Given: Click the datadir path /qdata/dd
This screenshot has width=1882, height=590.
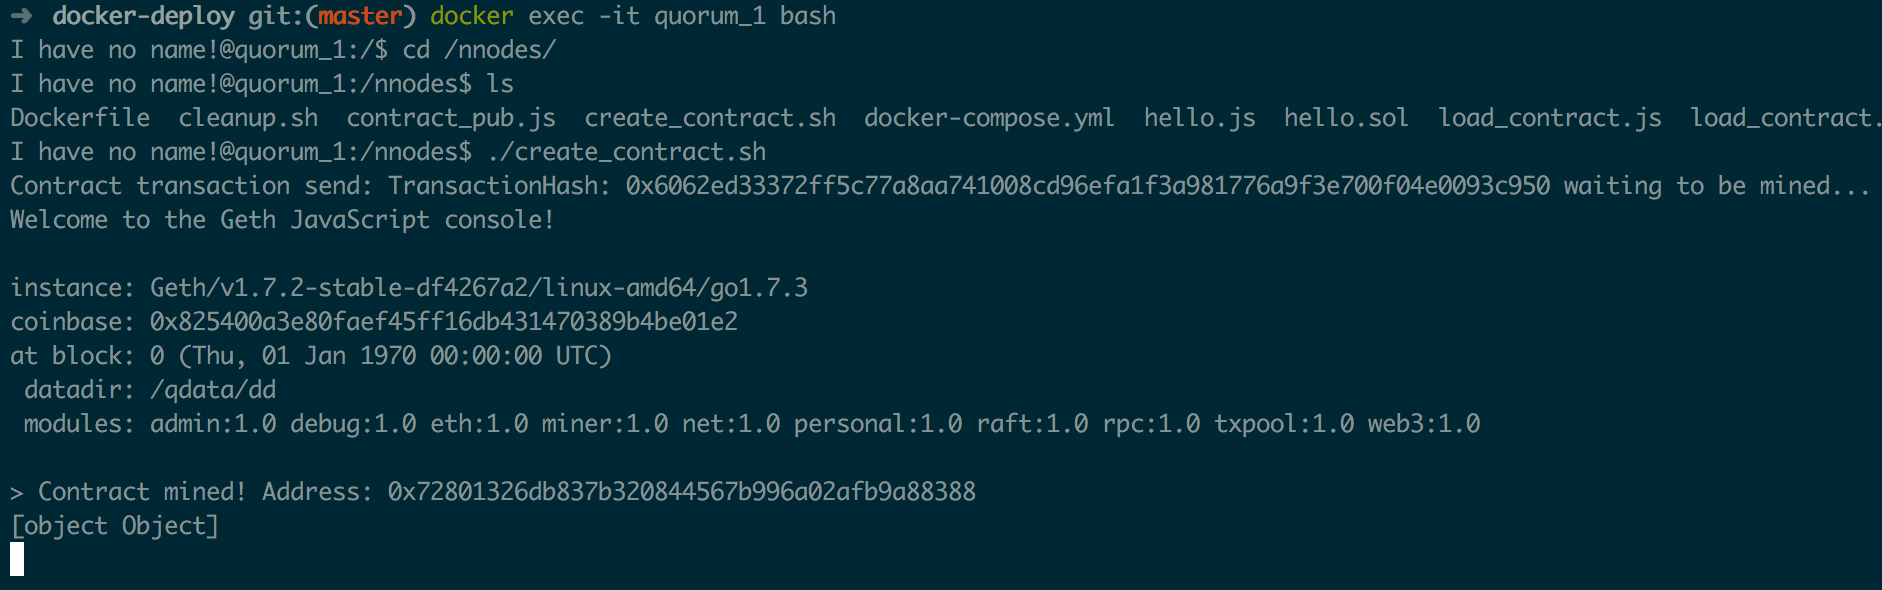Looking at the screenshot, I should 213,390.
